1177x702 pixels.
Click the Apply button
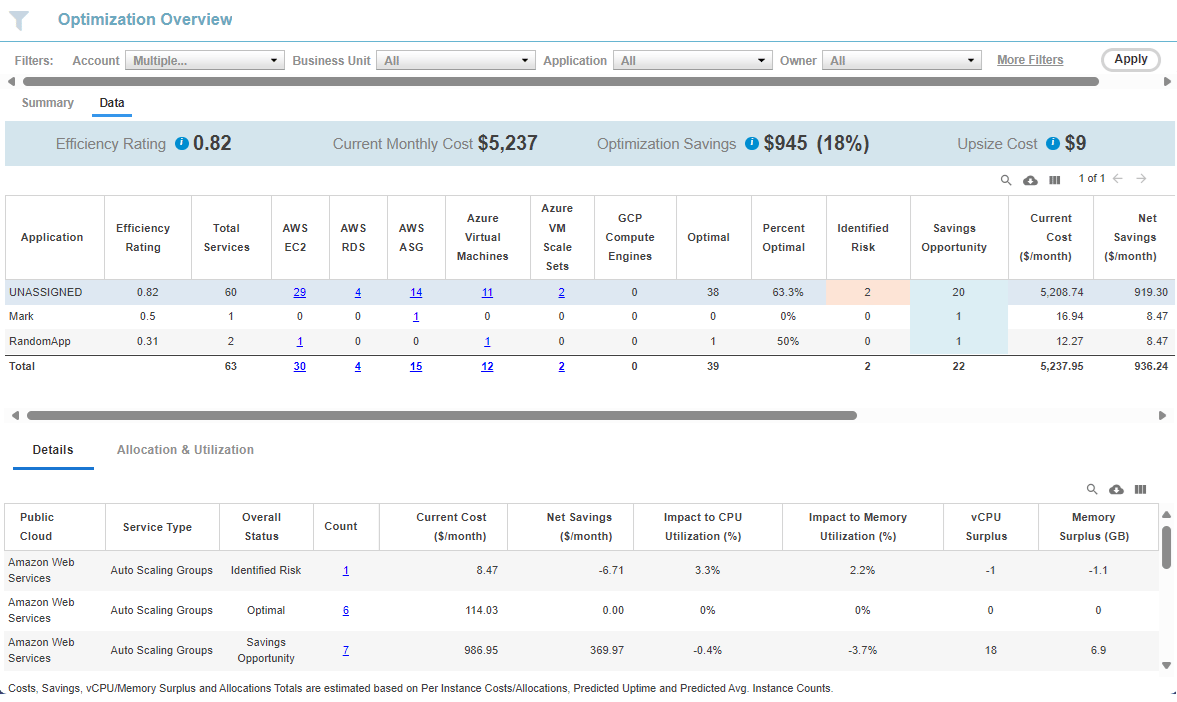(1130, 59)
